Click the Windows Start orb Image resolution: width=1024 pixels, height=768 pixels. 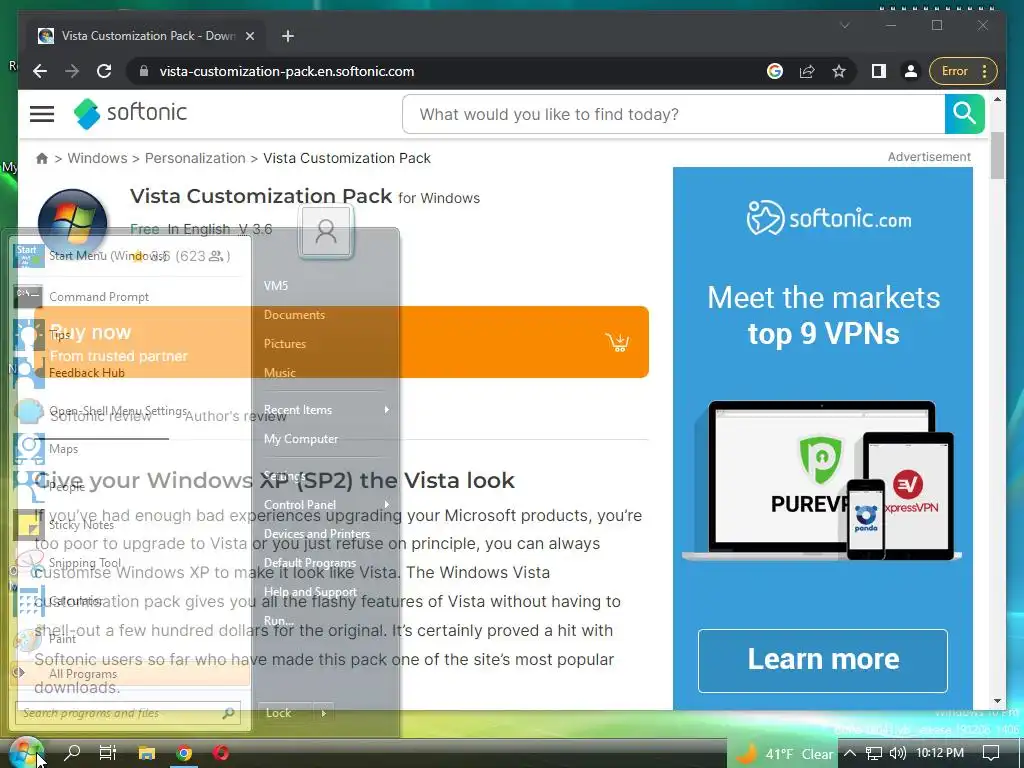tap(25, 752)
